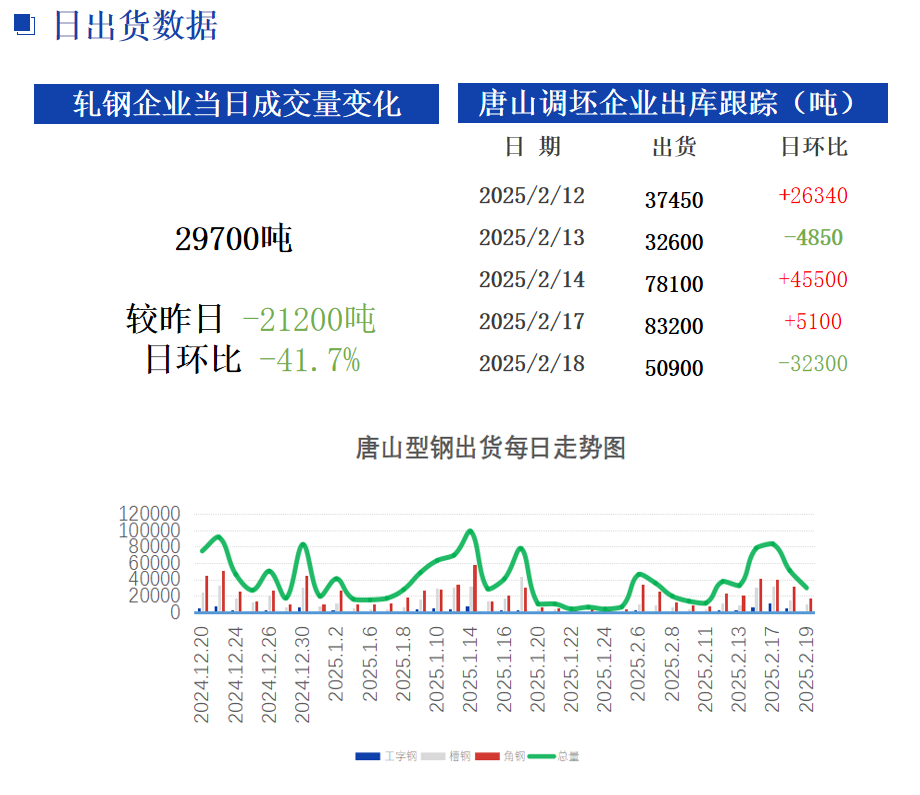Click the -41.7% day-over-day percentage
The image size is (920, 795).
tap(309, 359)
